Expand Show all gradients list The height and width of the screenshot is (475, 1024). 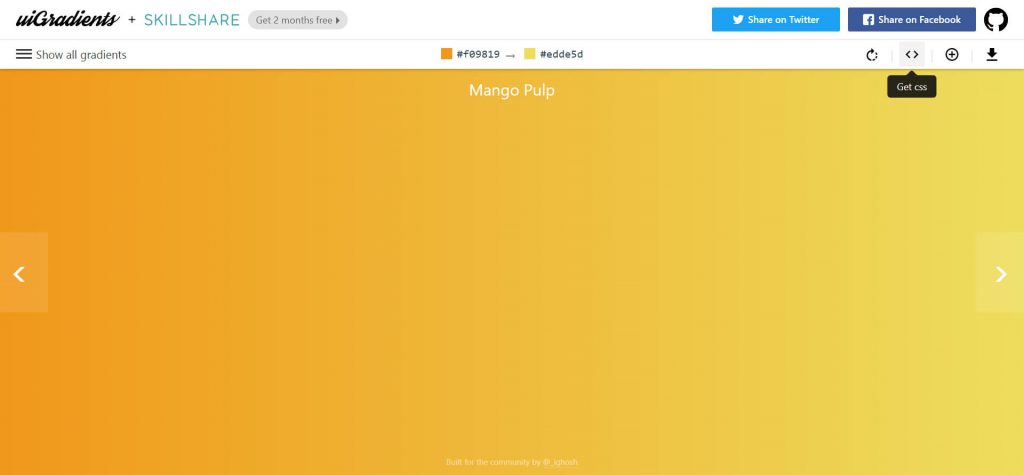[81, 55]
